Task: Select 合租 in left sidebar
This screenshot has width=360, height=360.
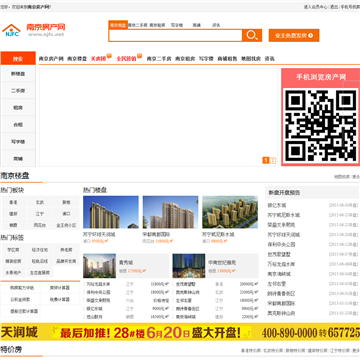Action: 18,125
